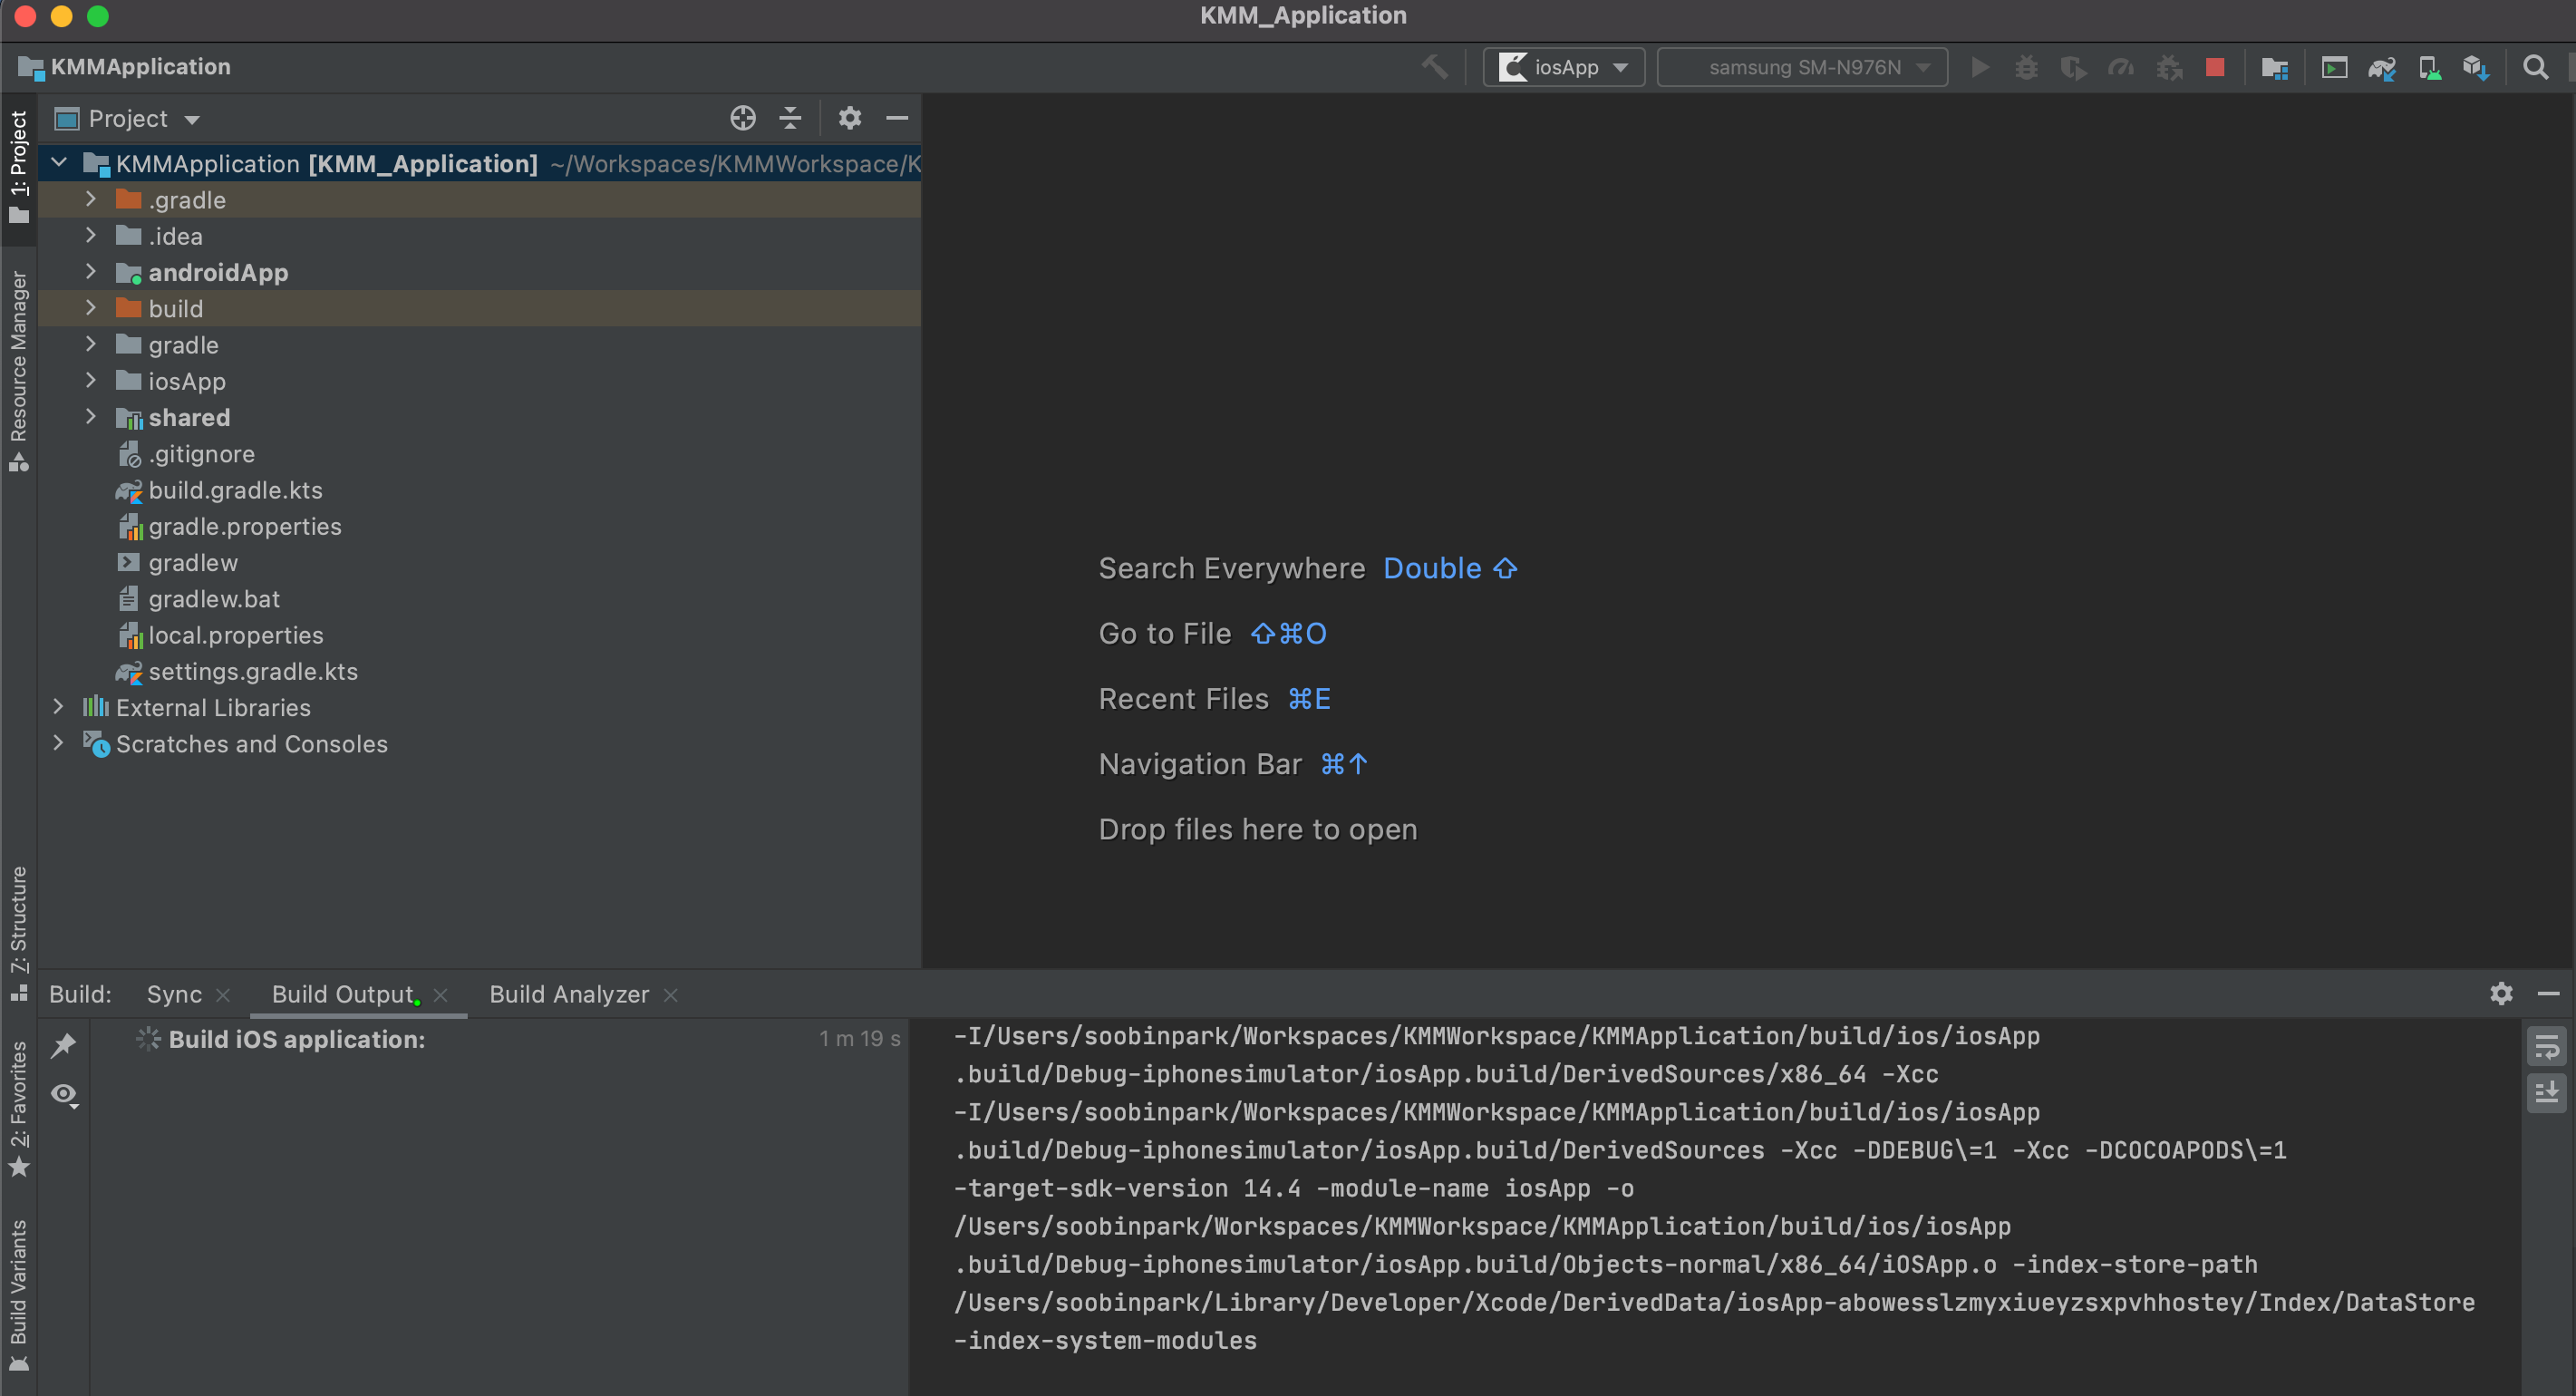Click the Select Opened File crosshair icon

[x=742, y=118]
